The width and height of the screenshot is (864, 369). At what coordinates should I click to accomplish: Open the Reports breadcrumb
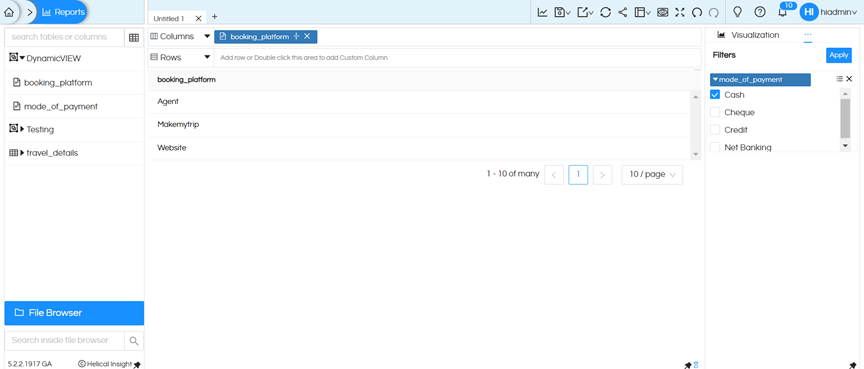(63, 12)
